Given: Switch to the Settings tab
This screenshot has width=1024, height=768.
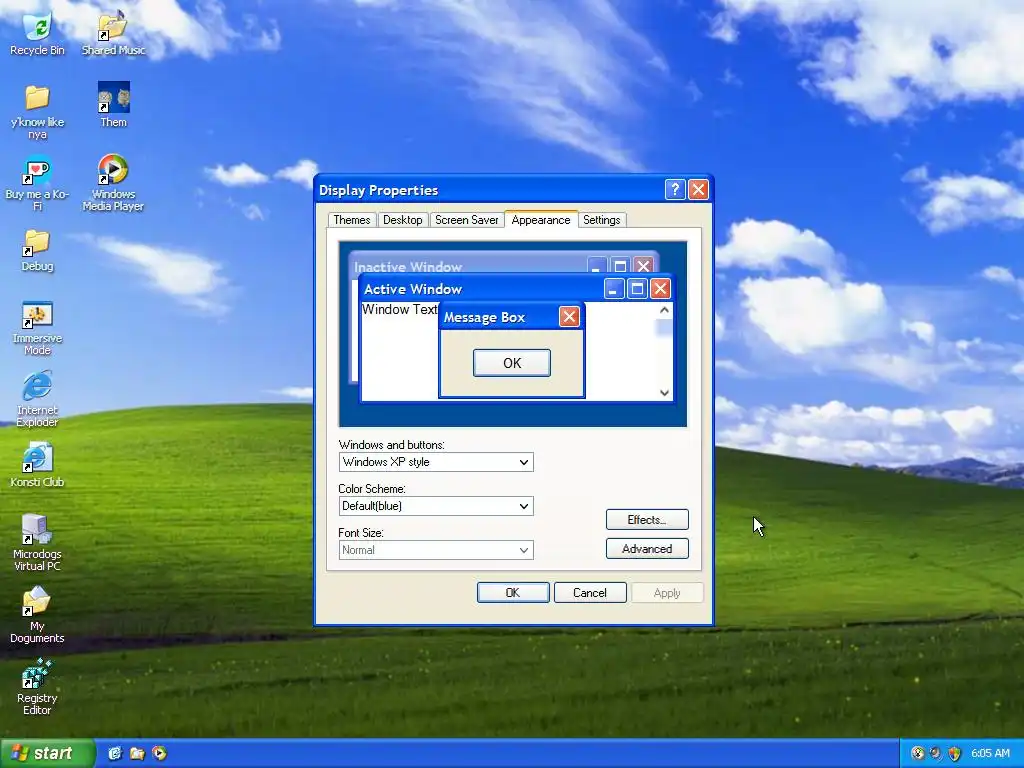Looking at the screenshot, I should click(x=601, y=220).
